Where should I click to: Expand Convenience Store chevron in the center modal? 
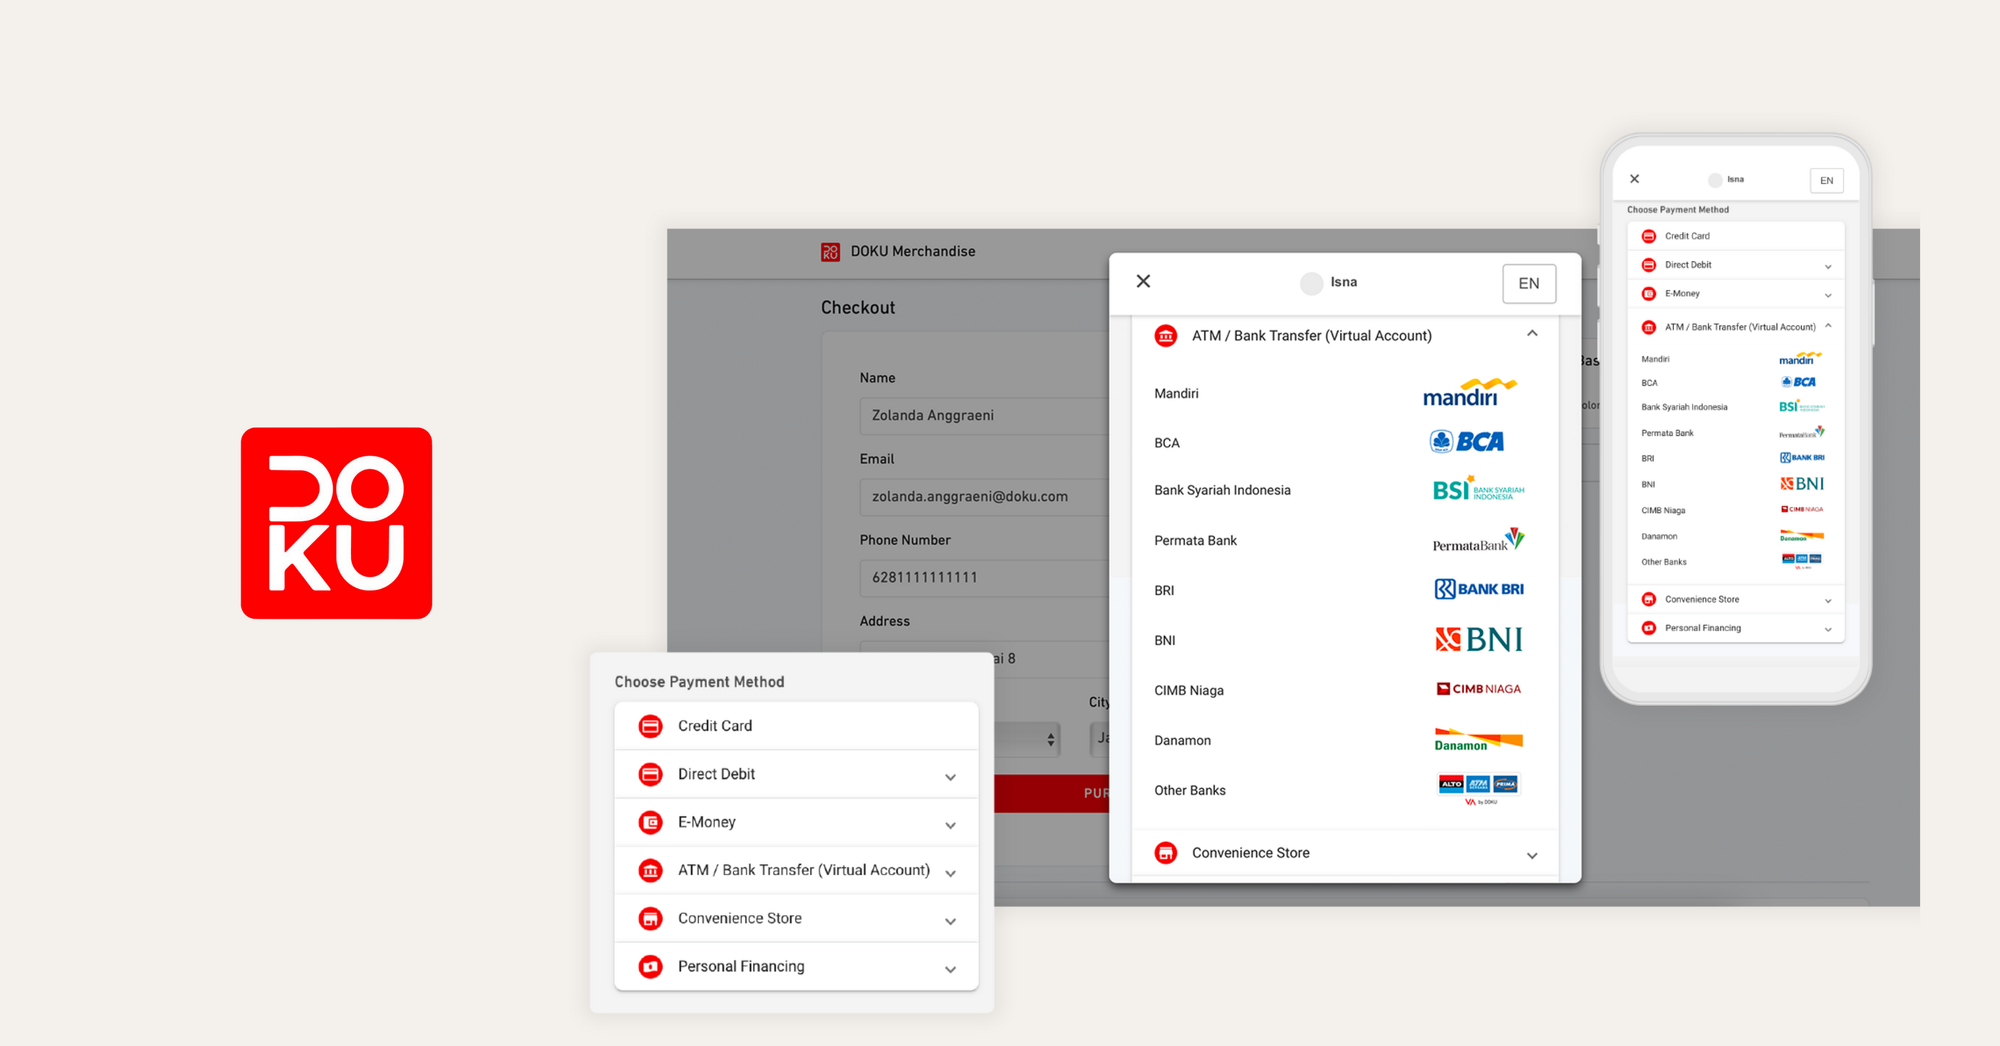[1532, 855]
